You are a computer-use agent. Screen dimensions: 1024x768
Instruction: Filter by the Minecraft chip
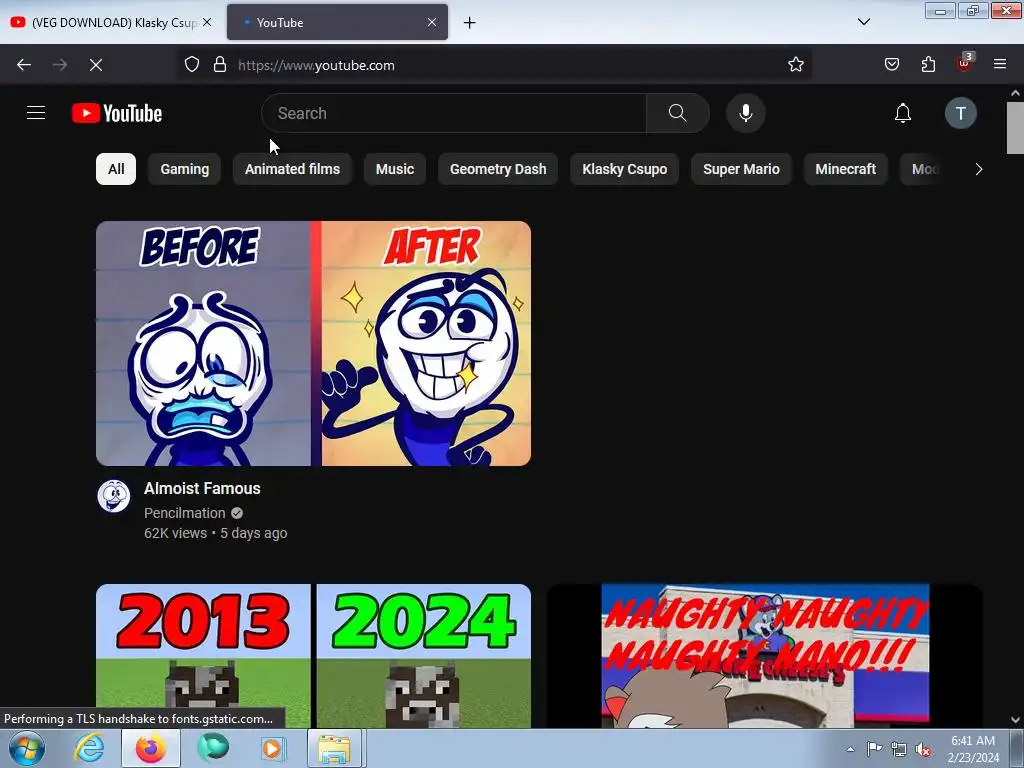[x=845, y=169]
